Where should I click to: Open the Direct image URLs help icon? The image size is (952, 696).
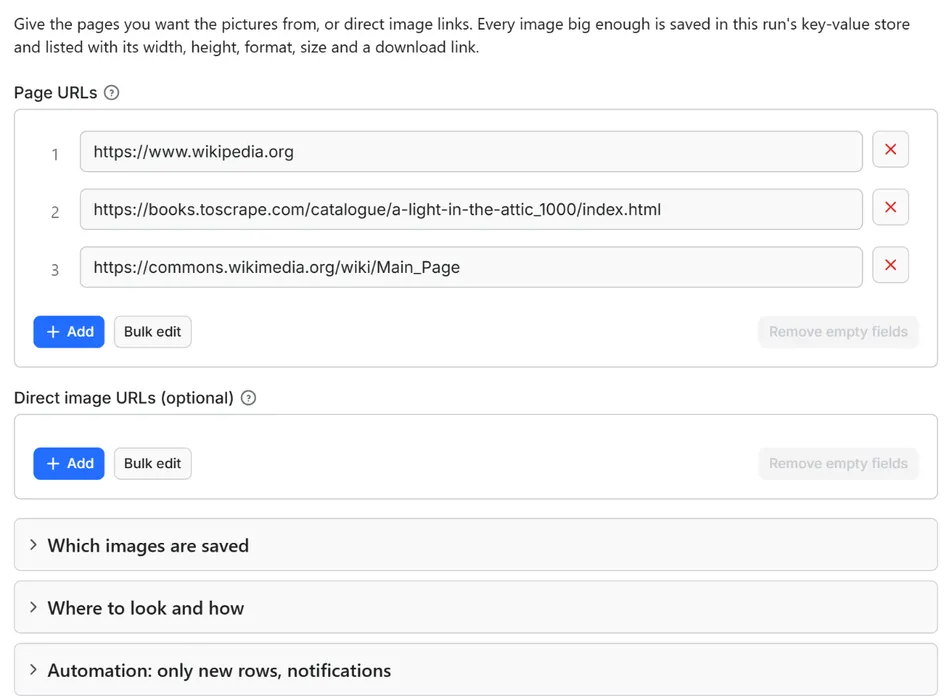(x=248, y=398)
